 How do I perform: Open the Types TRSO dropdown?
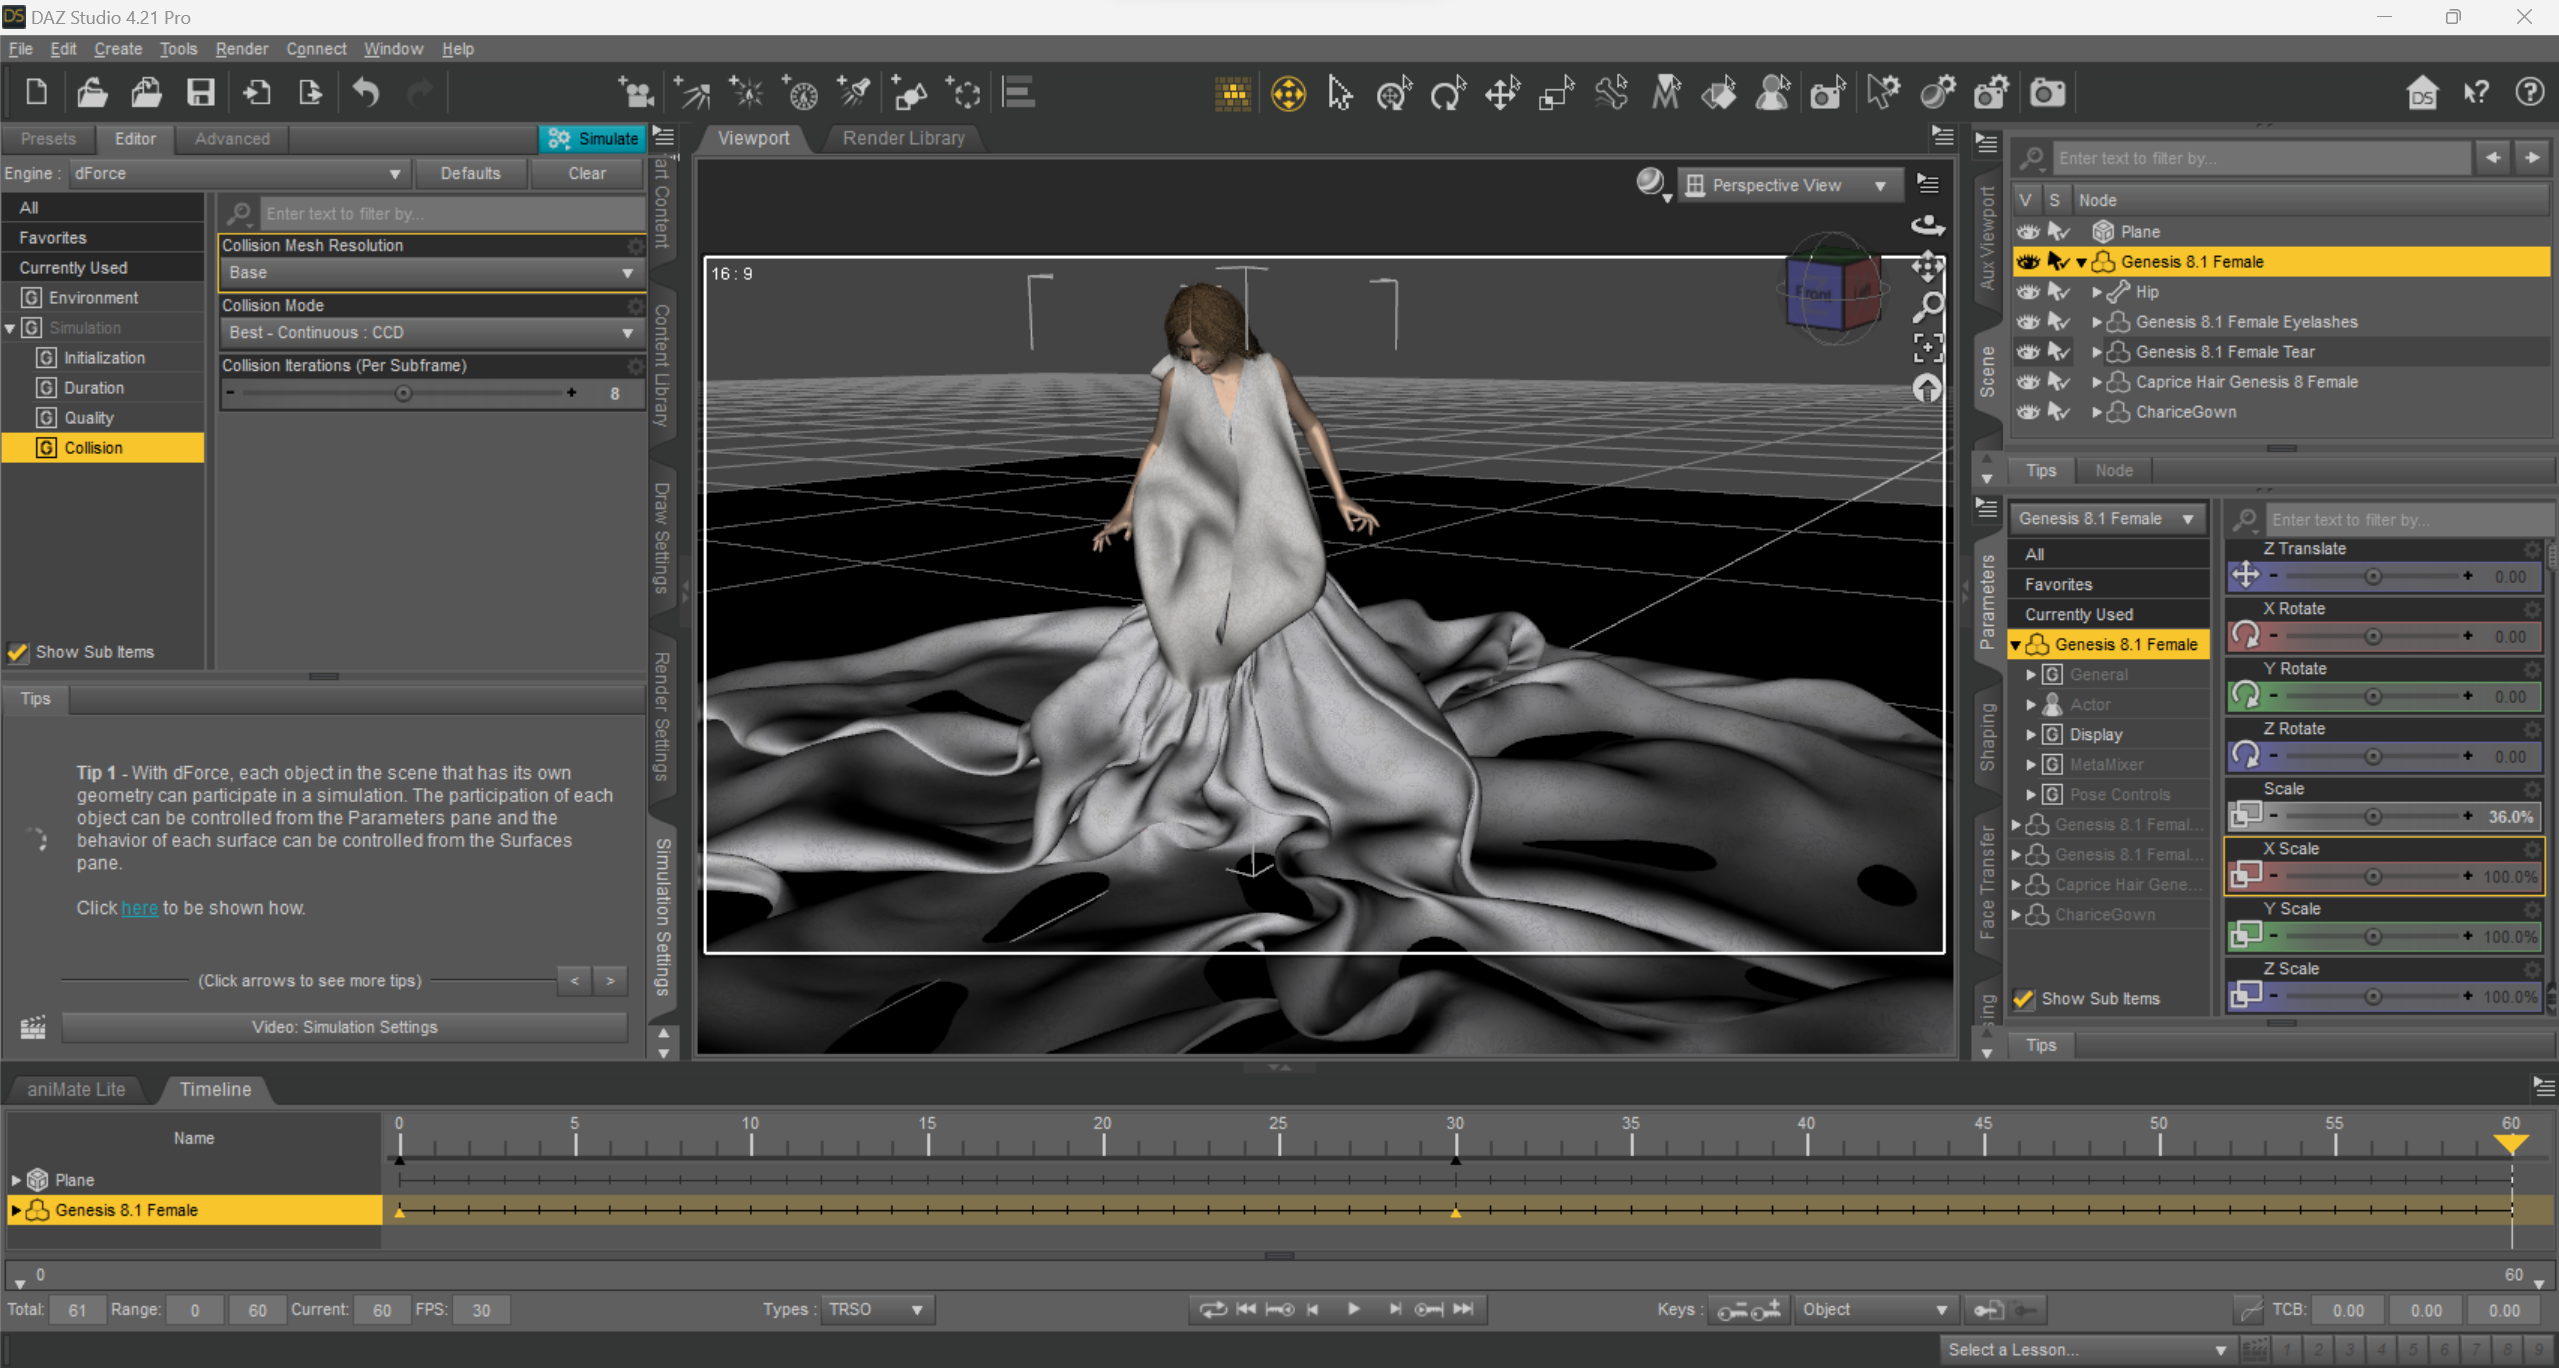[876, 1310]
